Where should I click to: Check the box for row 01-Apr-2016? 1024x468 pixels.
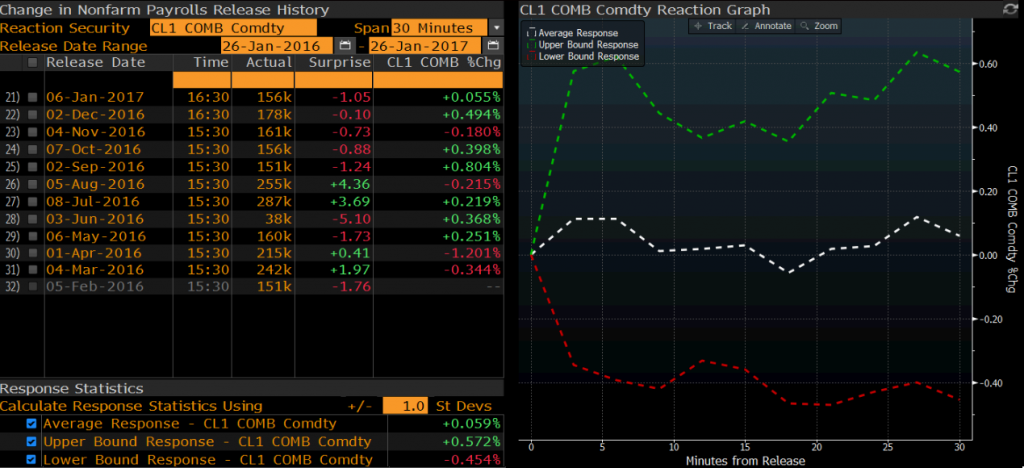(x=32, y=253)
